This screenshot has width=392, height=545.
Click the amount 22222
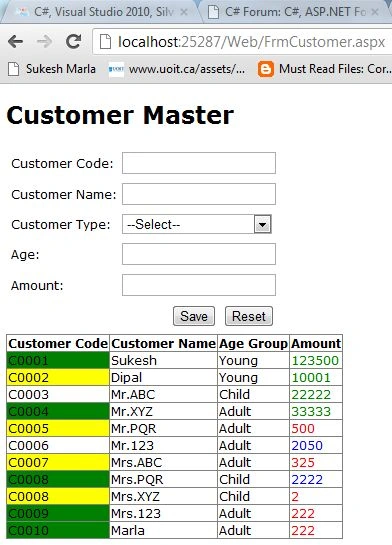(311, 395)
